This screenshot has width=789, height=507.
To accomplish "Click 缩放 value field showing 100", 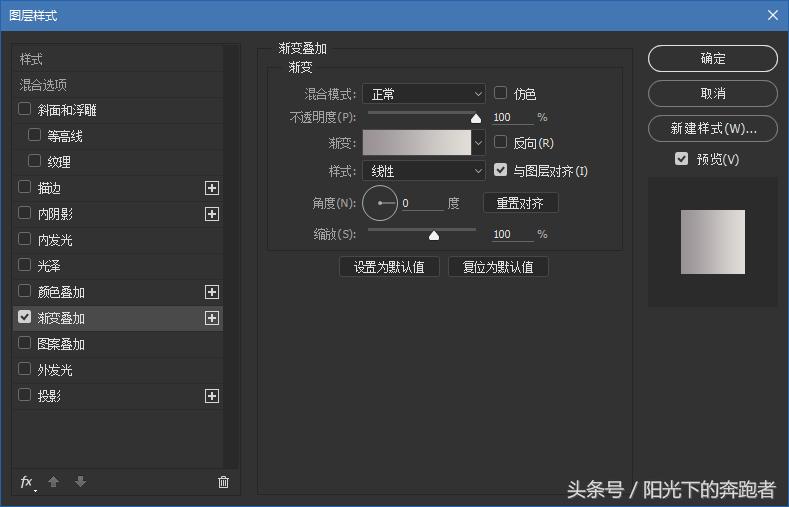I will pyautogui.click(x=512, y=234).
